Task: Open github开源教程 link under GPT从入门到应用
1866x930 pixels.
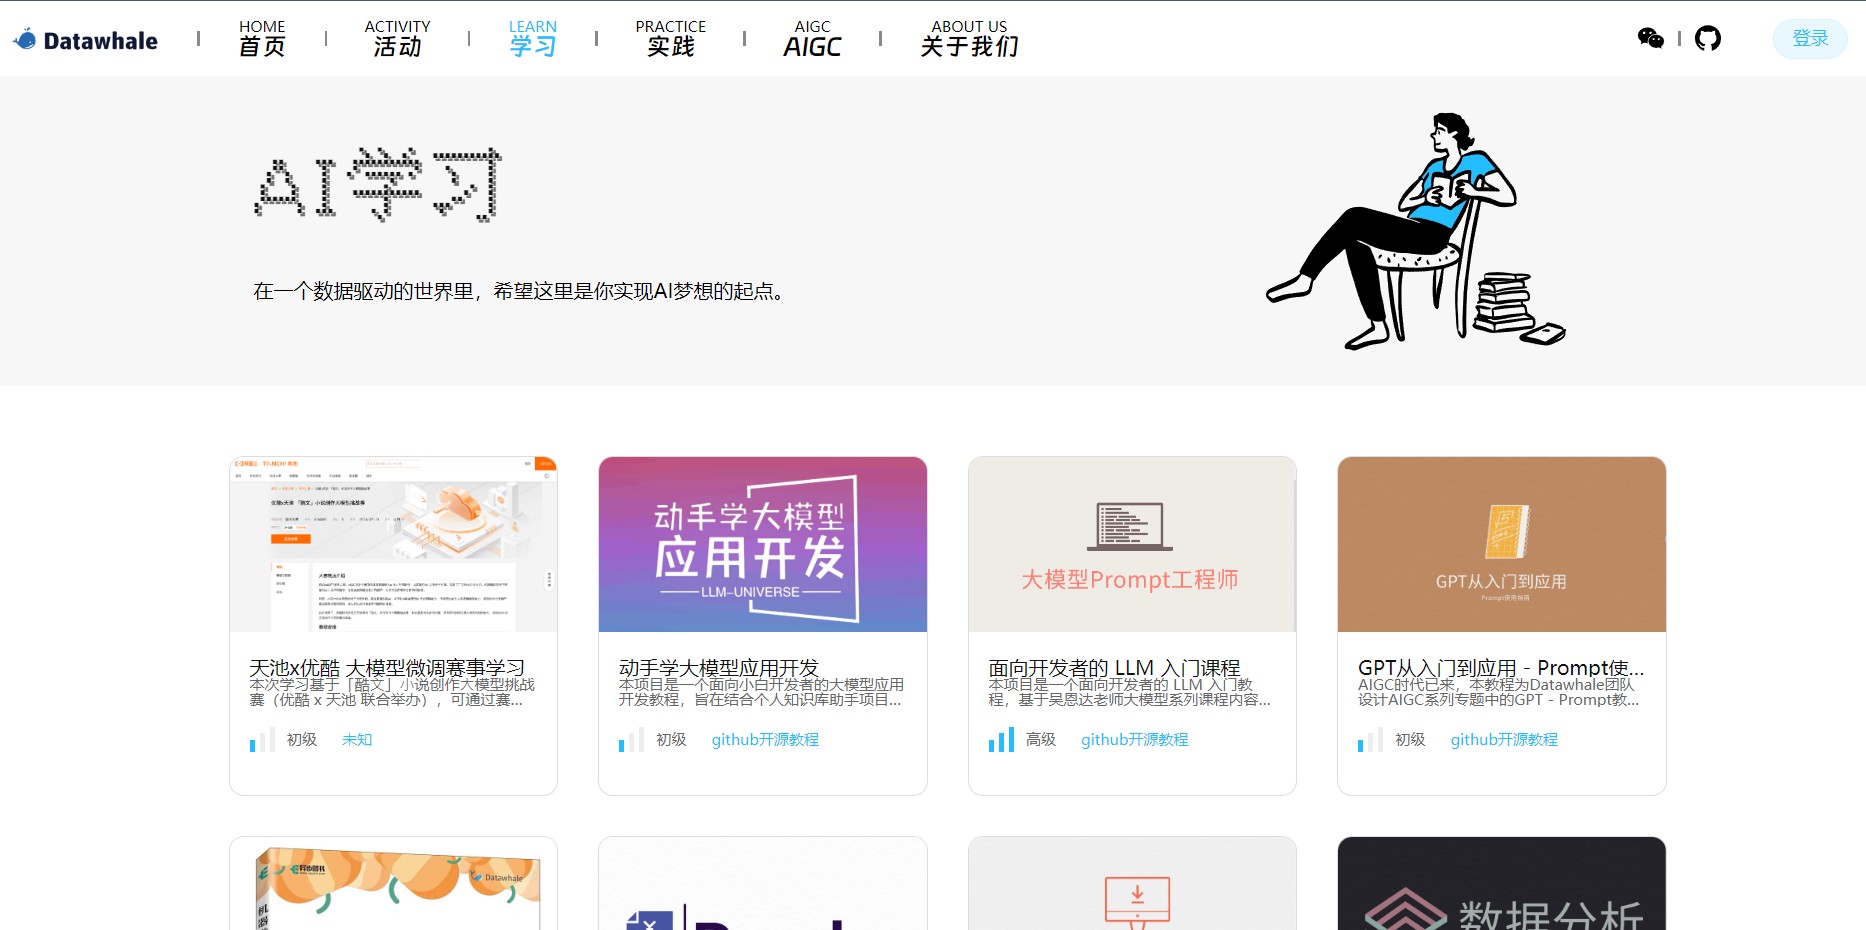Action: pyautogui.click(x=1504, y=740)
